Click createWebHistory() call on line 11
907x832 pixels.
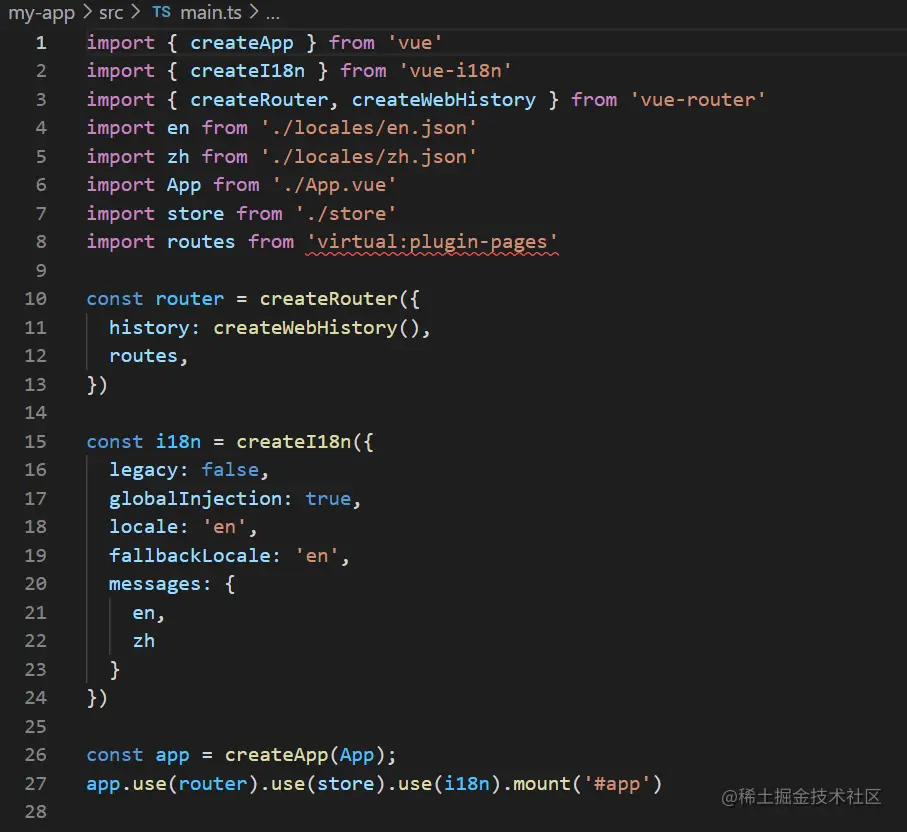316,328
